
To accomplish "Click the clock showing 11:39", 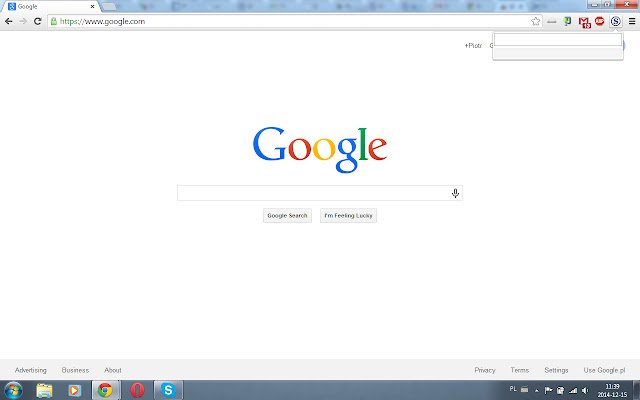I will 612,390.
